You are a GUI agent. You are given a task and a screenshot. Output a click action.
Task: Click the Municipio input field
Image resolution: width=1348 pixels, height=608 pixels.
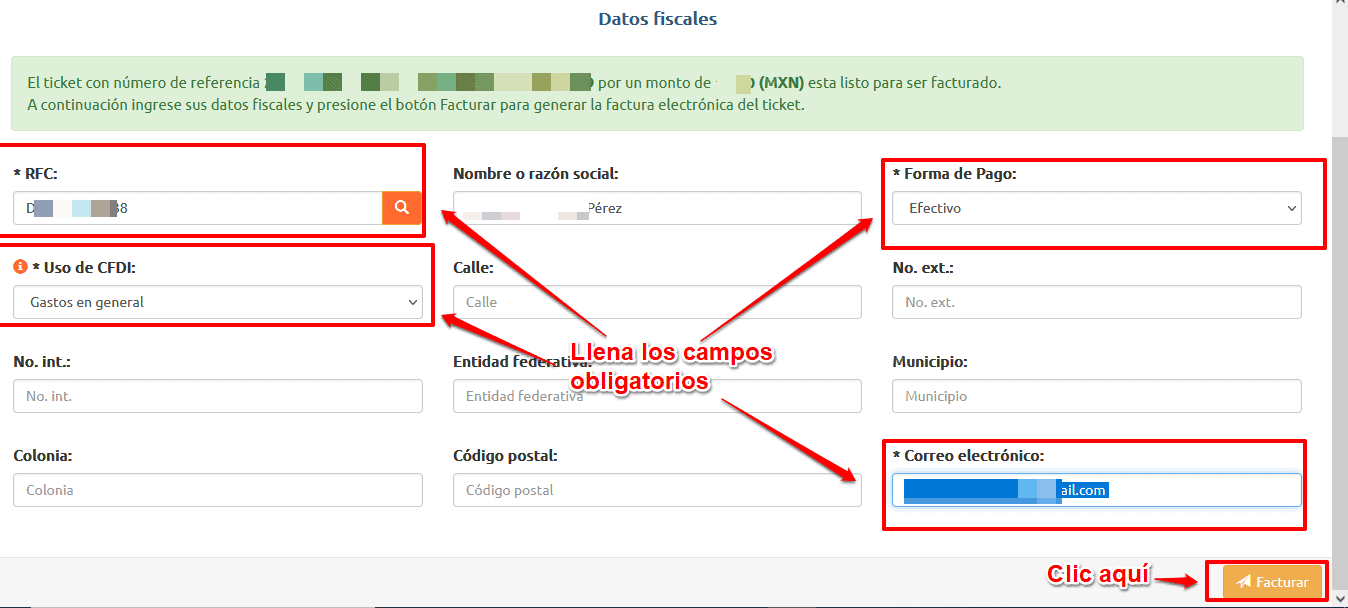click(x=1096, y=396)
